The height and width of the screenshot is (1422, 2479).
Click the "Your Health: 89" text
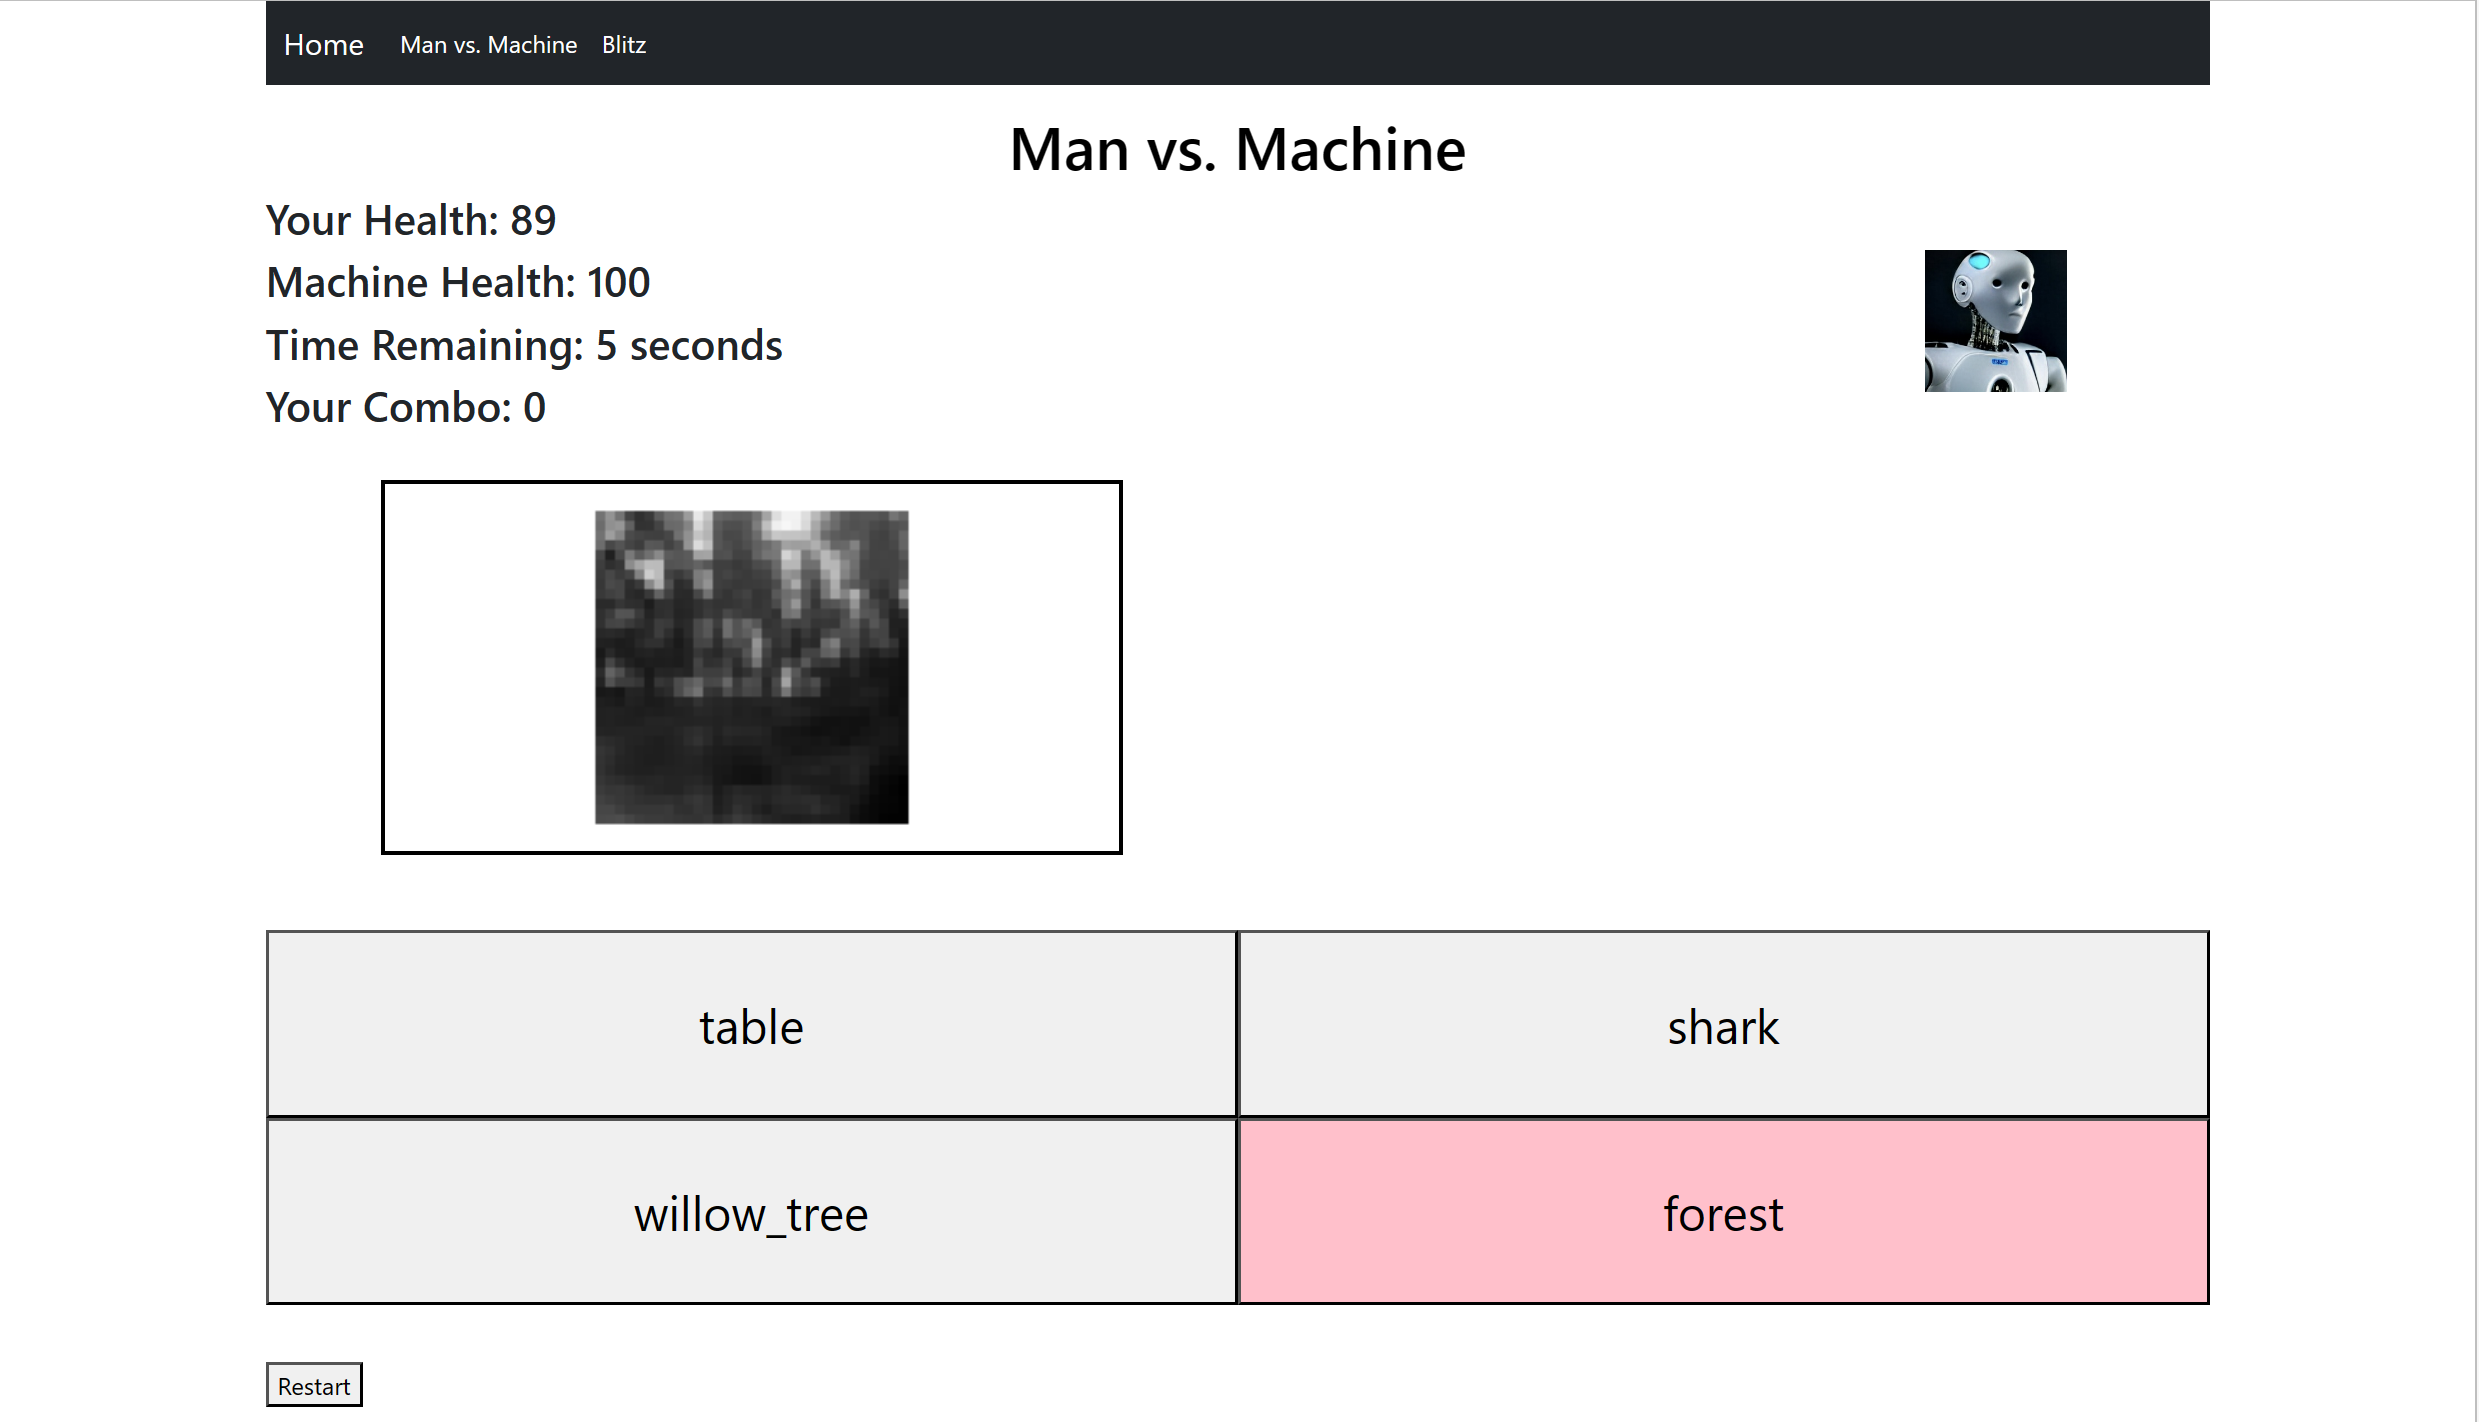click(x=409, y=220)
